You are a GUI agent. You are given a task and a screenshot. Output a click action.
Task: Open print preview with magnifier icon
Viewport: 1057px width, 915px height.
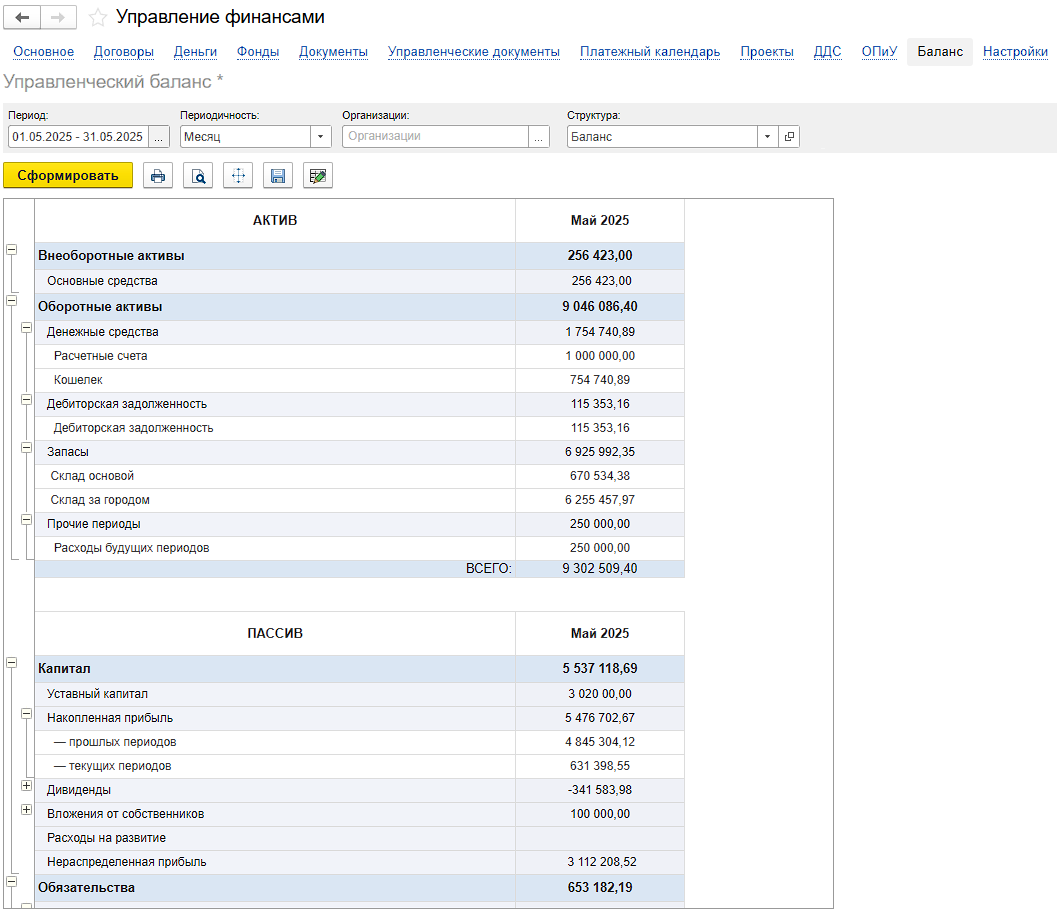(x=198, y=176)
